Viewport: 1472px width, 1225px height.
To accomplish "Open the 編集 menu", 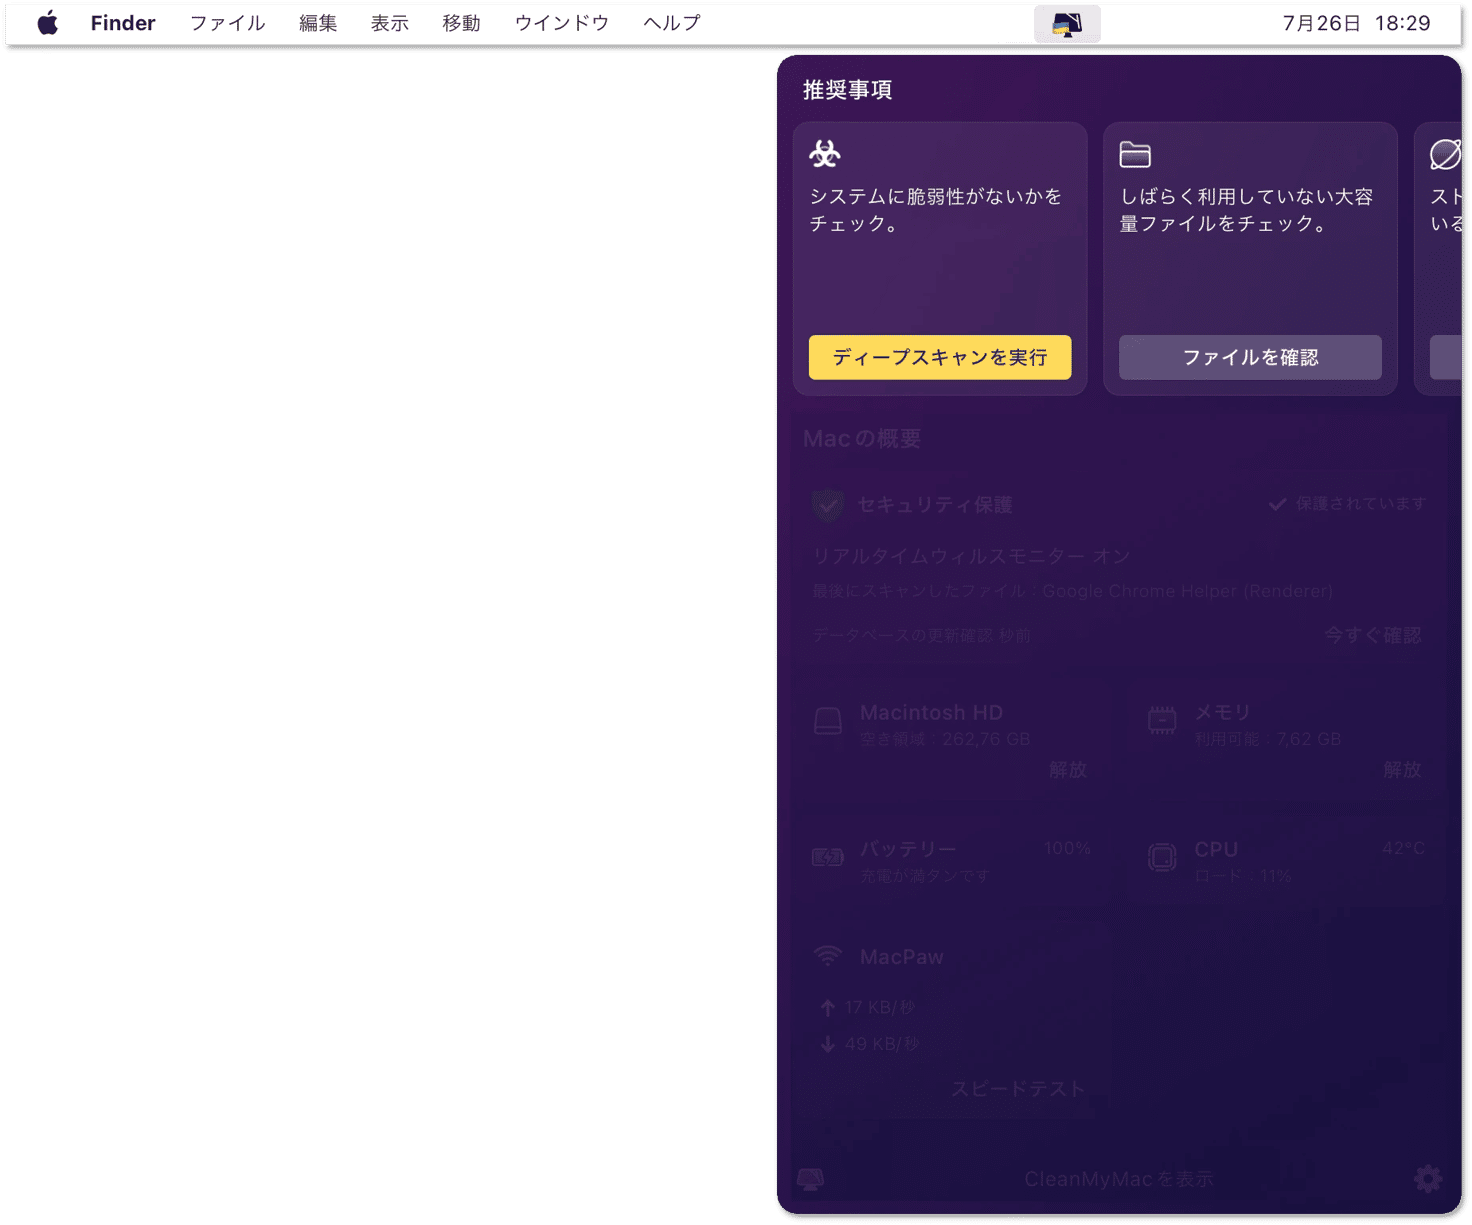I will [318, 23].
